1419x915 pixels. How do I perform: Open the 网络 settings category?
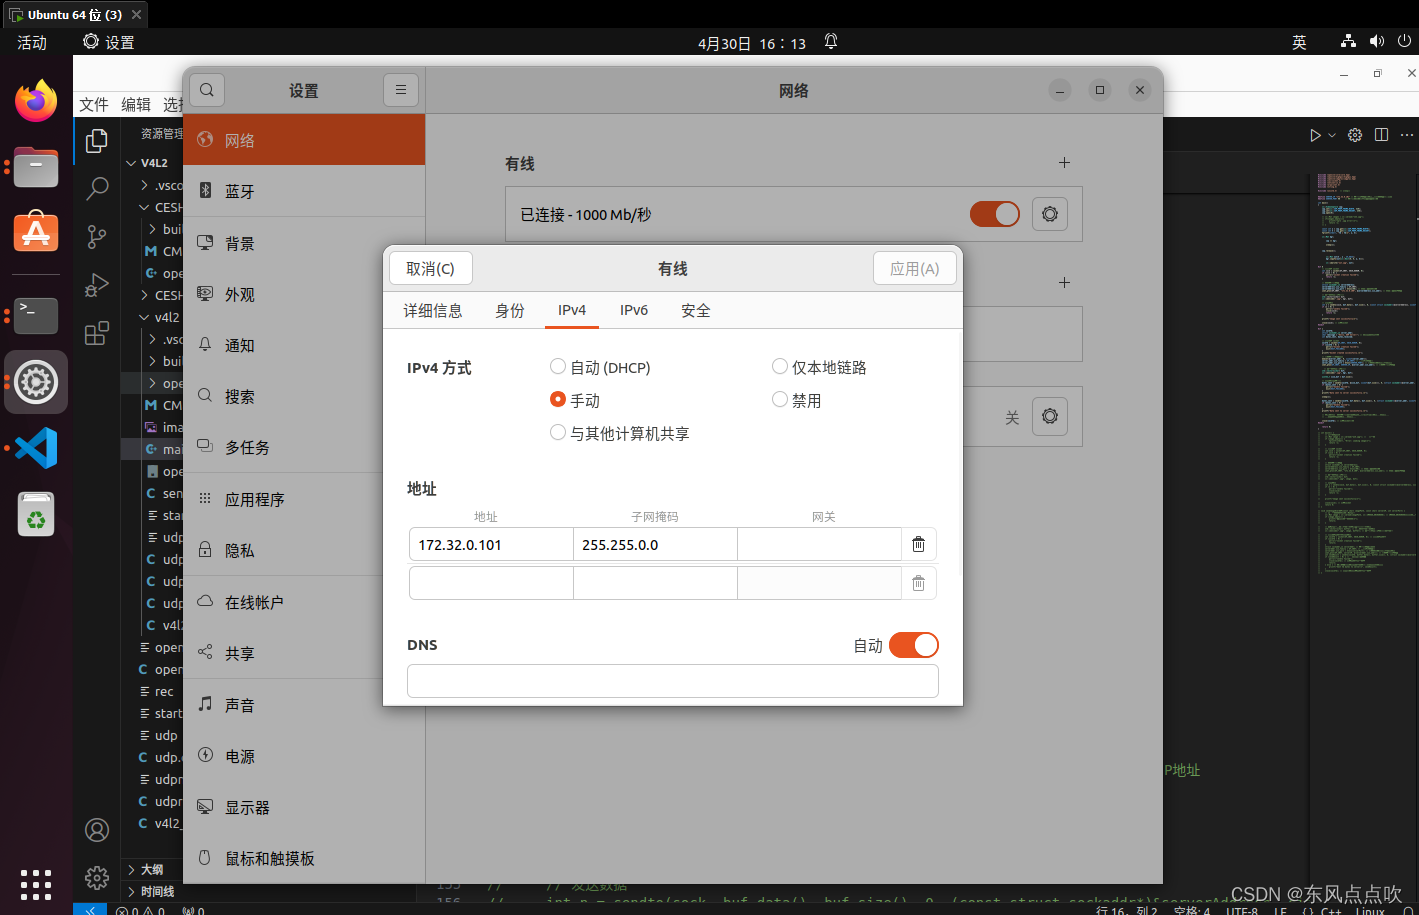click(304, 140)
